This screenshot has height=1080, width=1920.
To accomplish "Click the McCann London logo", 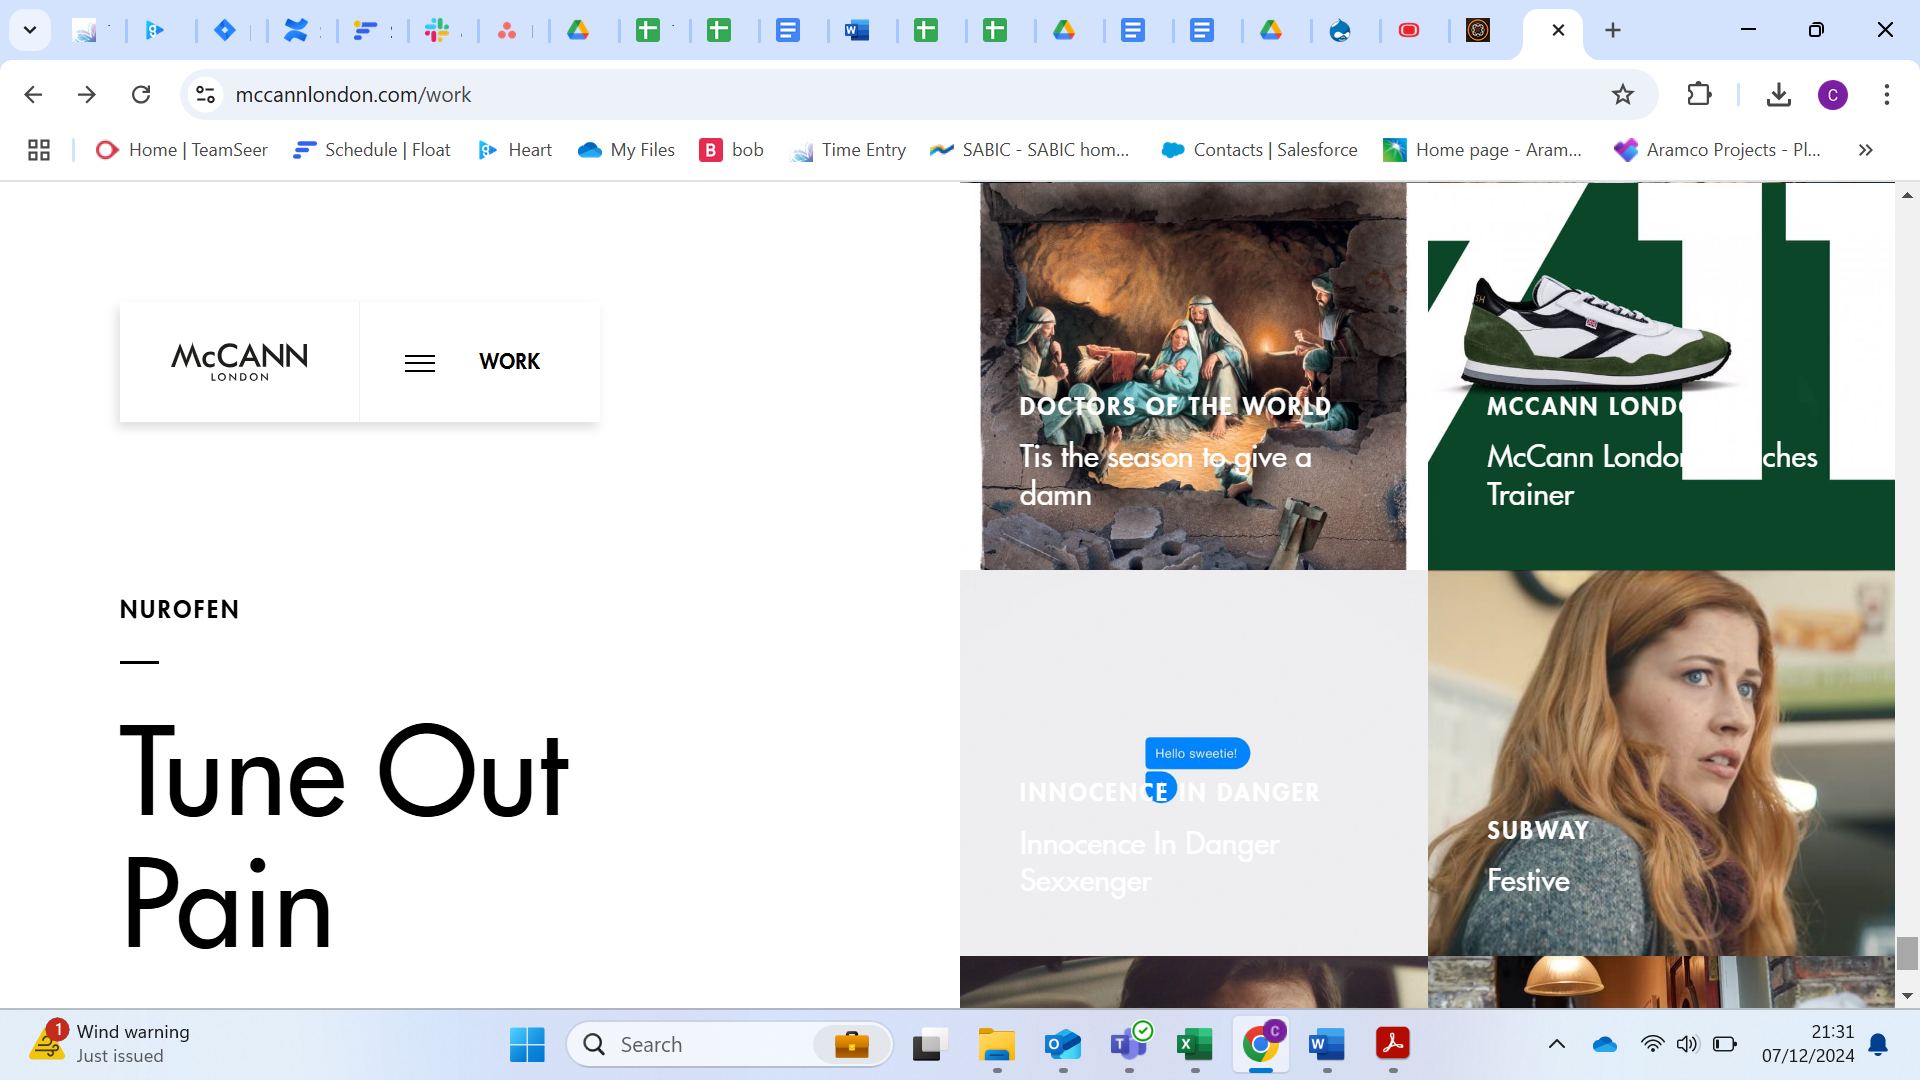I will coord(239,362).
